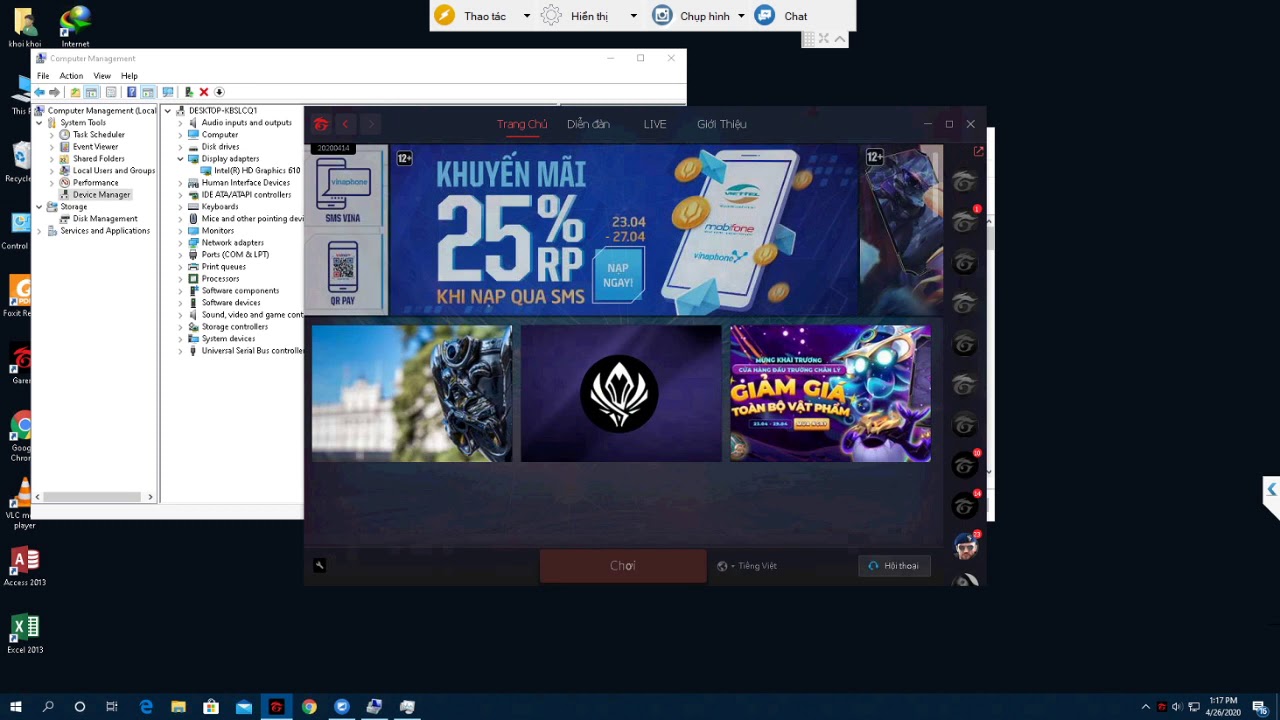This screenshot has height=720, width=1280.
Task: Expand Audio inputs and outputs category
Action: [x=181, y=122]
